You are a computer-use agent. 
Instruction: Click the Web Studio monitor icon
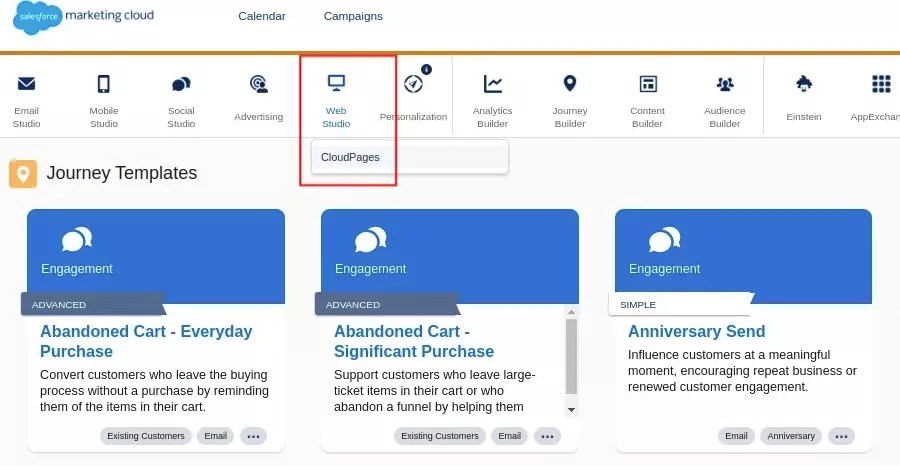coord(336,83)
